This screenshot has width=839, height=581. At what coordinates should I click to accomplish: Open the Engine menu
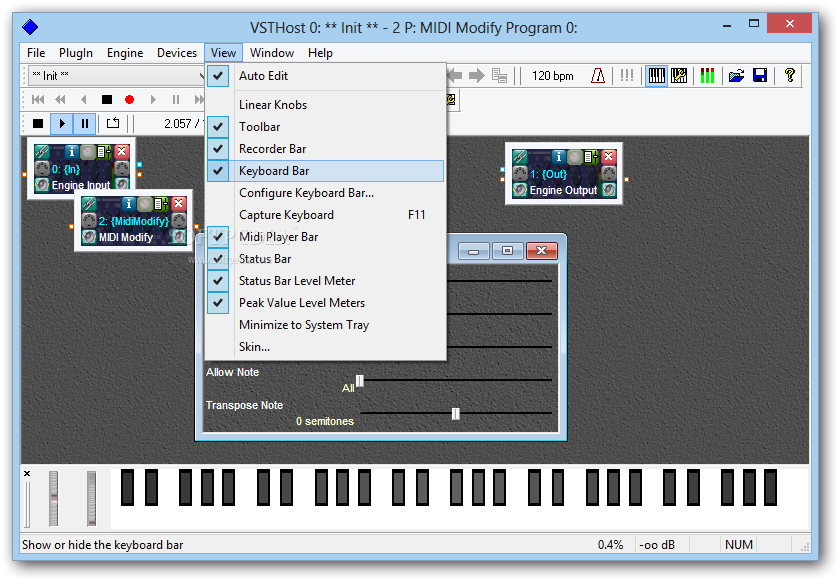click(x=125, y=53)
